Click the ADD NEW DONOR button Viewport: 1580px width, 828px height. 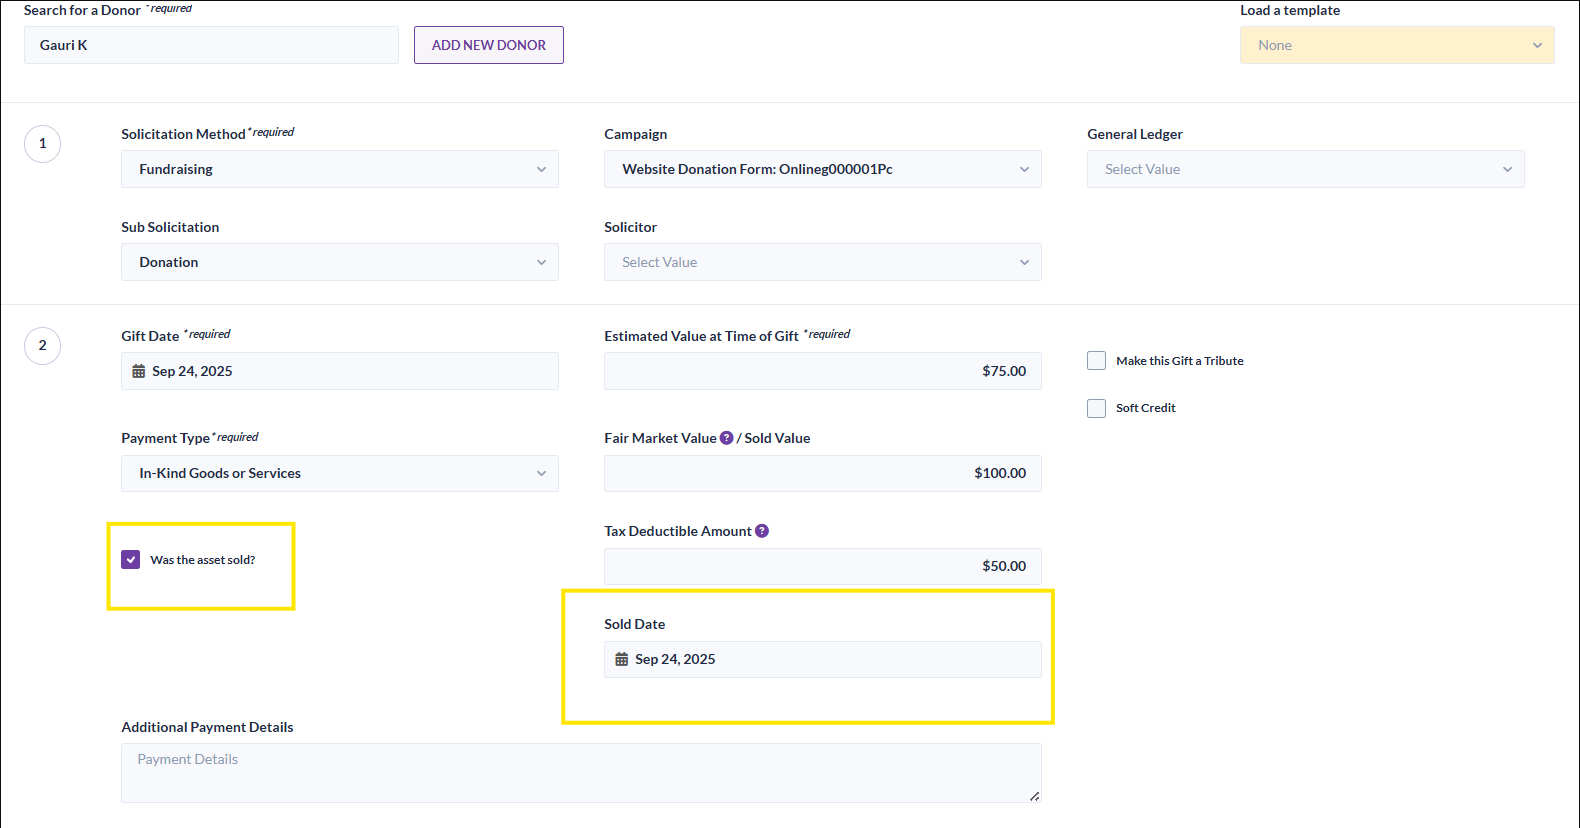489,45
